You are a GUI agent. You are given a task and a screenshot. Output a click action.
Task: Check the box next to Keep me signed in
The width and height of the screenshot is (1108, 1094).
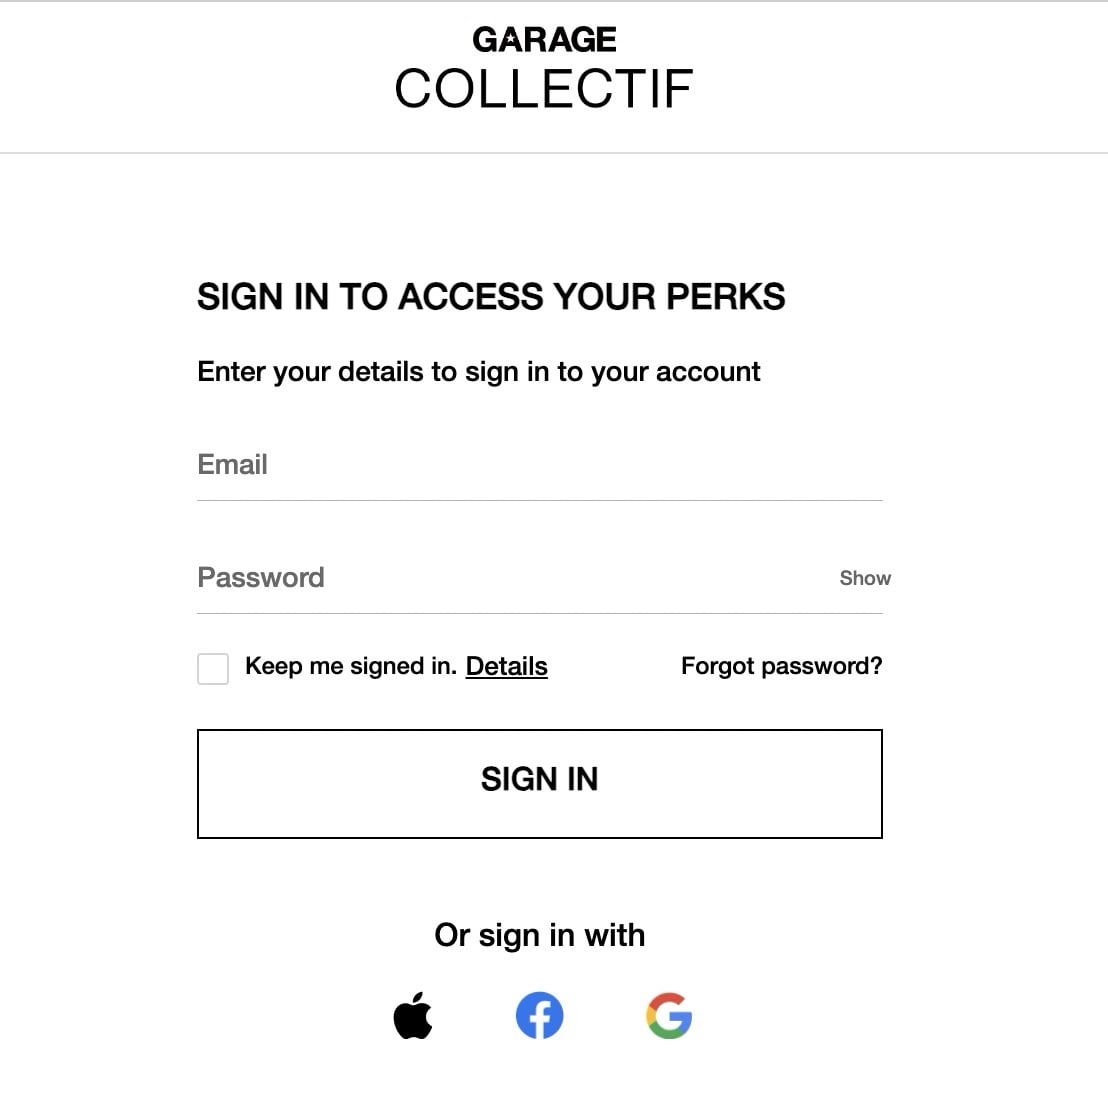[x=212, y=667]
